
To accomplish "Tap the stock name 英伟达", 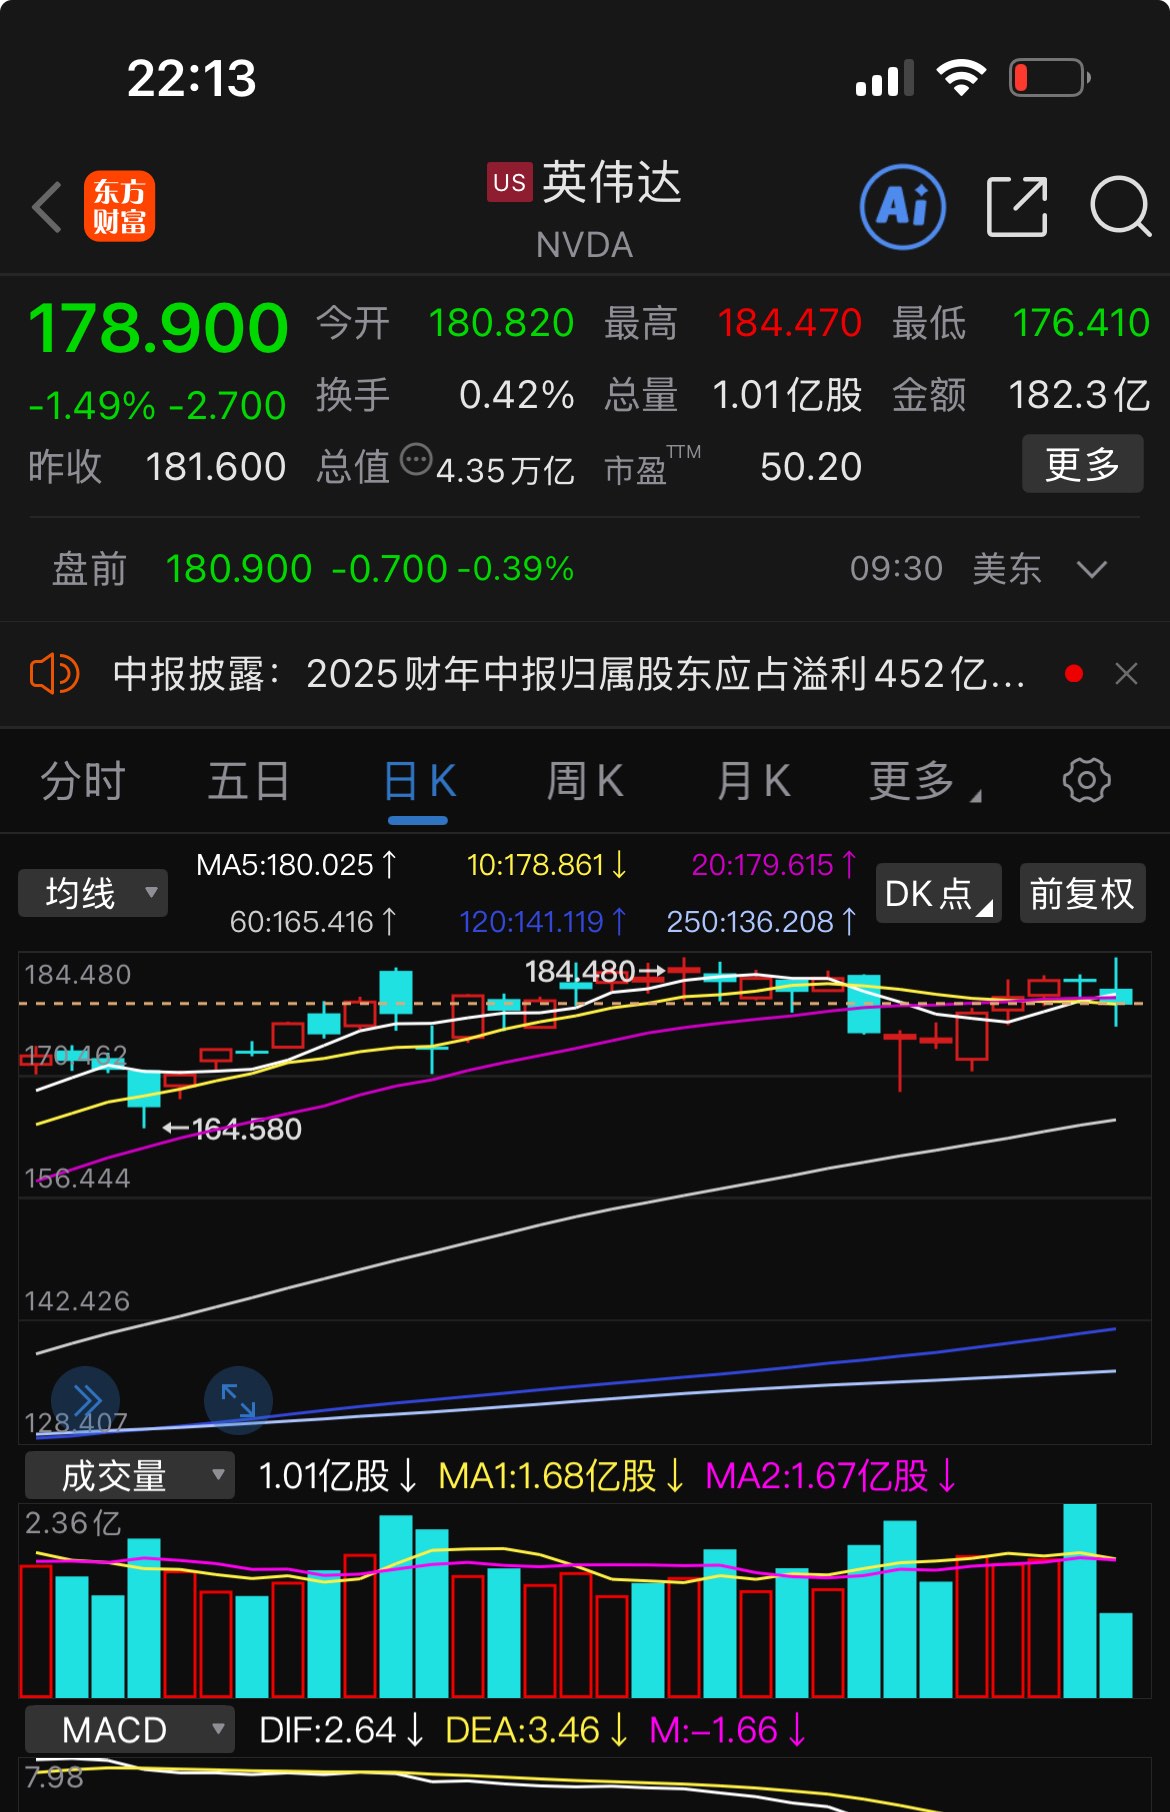I will pos(612,182).
